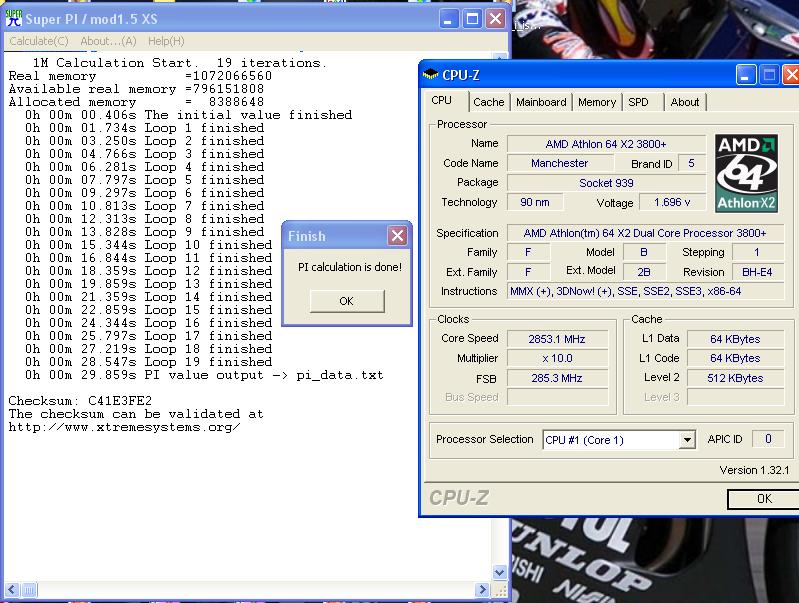
Task: Switch to the Mainboard tab
Action: 541,102
